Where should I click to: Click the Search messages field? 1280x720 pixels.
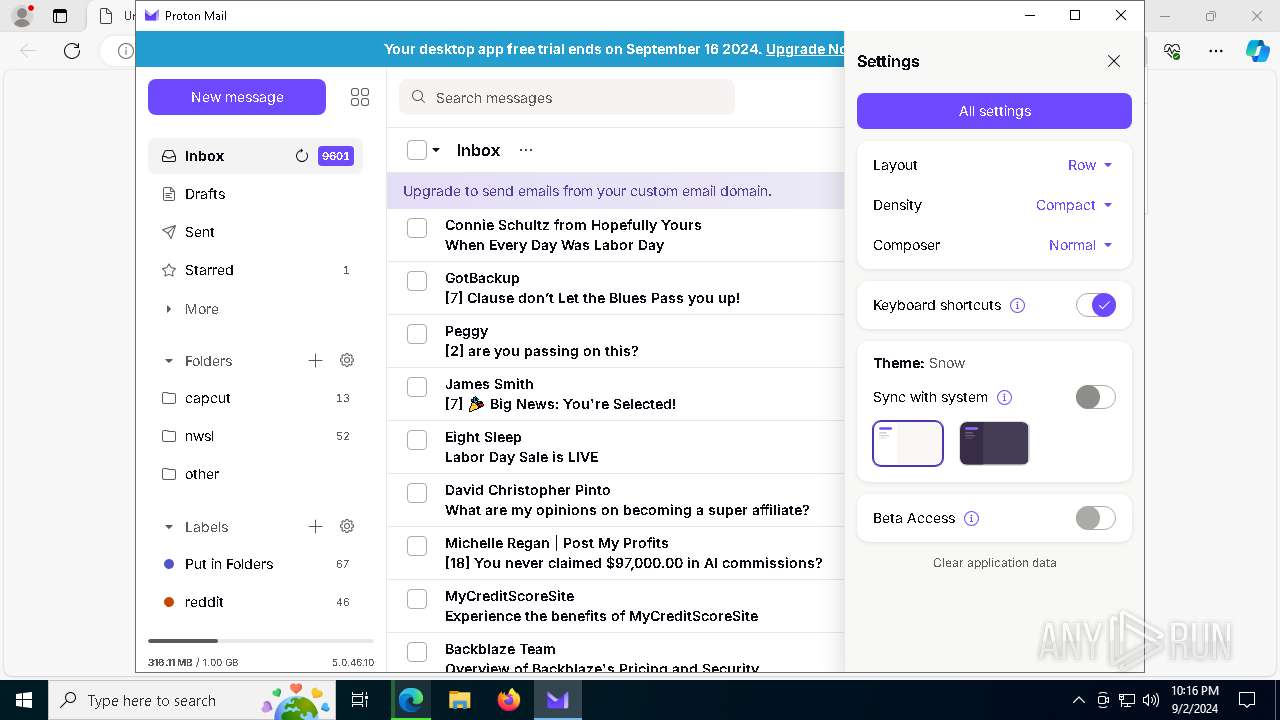click(x=567, y=97)
